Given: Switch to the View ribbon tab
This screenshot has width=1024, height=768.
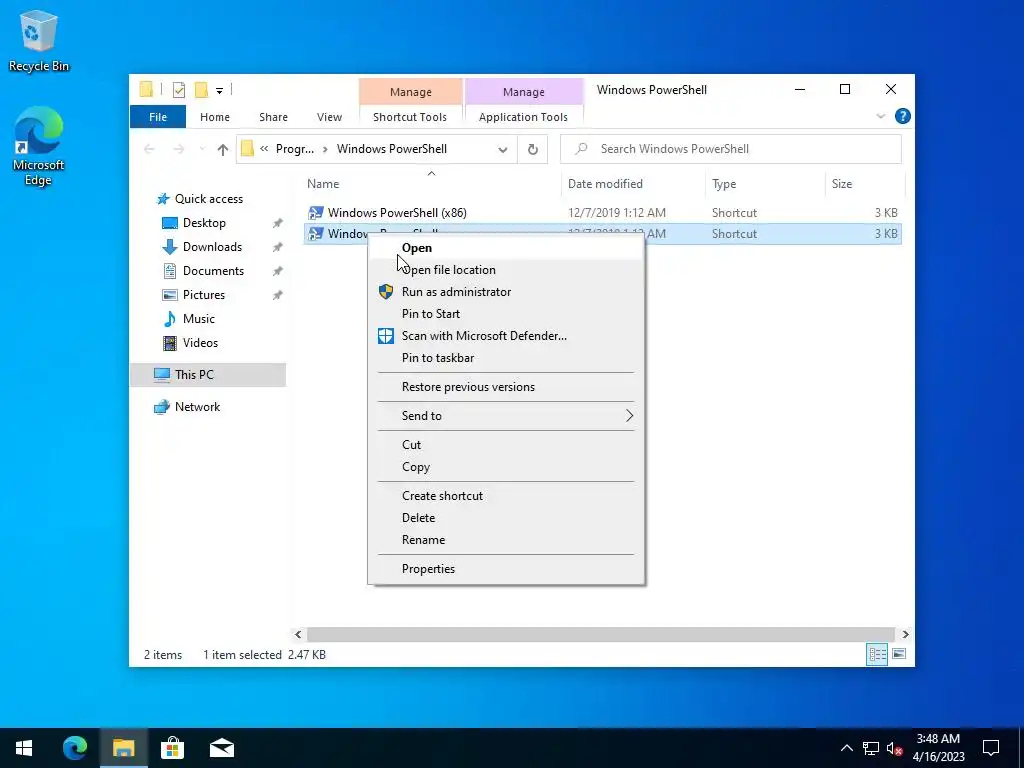Looking at the screenshot, I should pyautogui.click(x=329, y=117).
